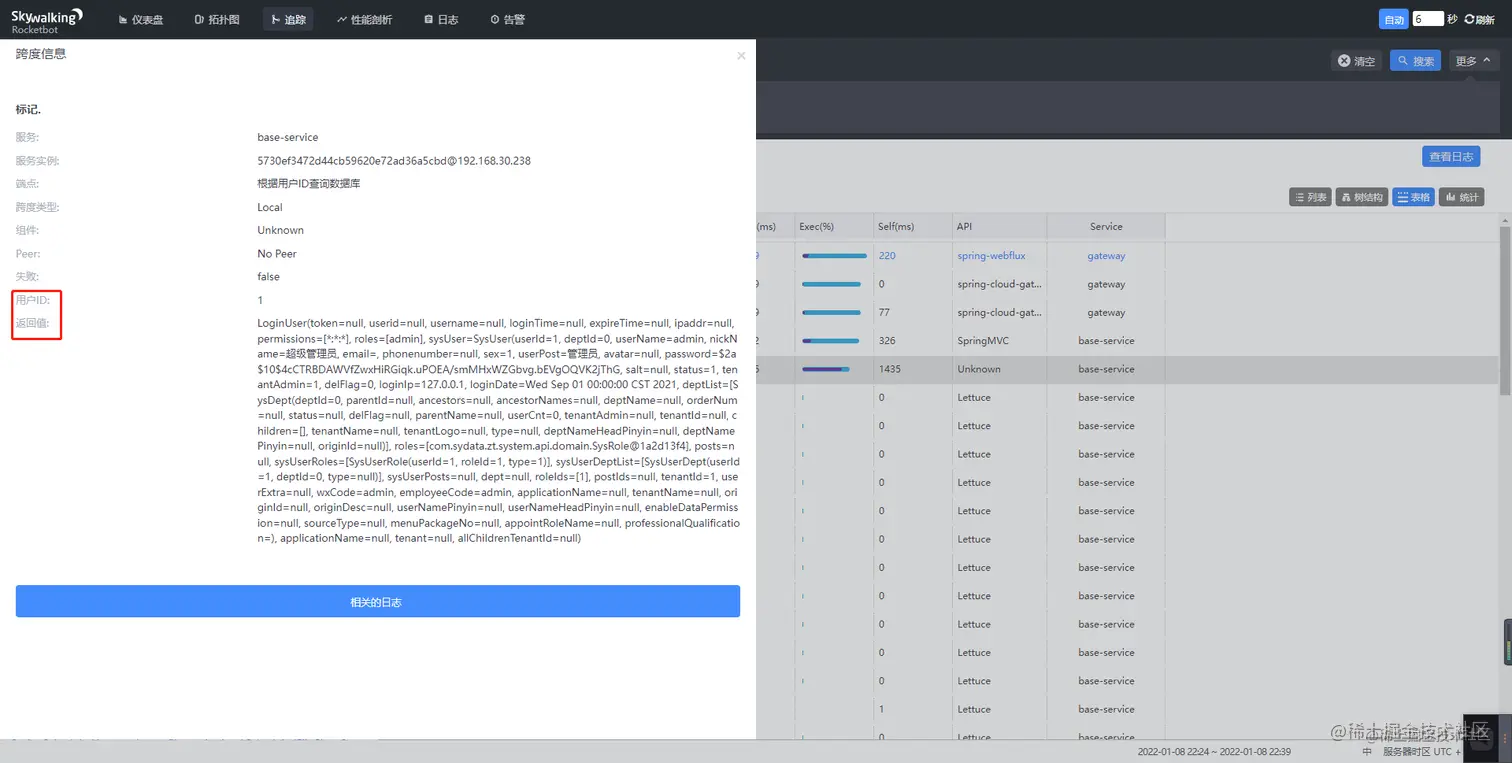The height and width of the screenshot is (763, 1512).
Task: Click the Skywalking Rocketbot logo
Action: click(46, 19)
